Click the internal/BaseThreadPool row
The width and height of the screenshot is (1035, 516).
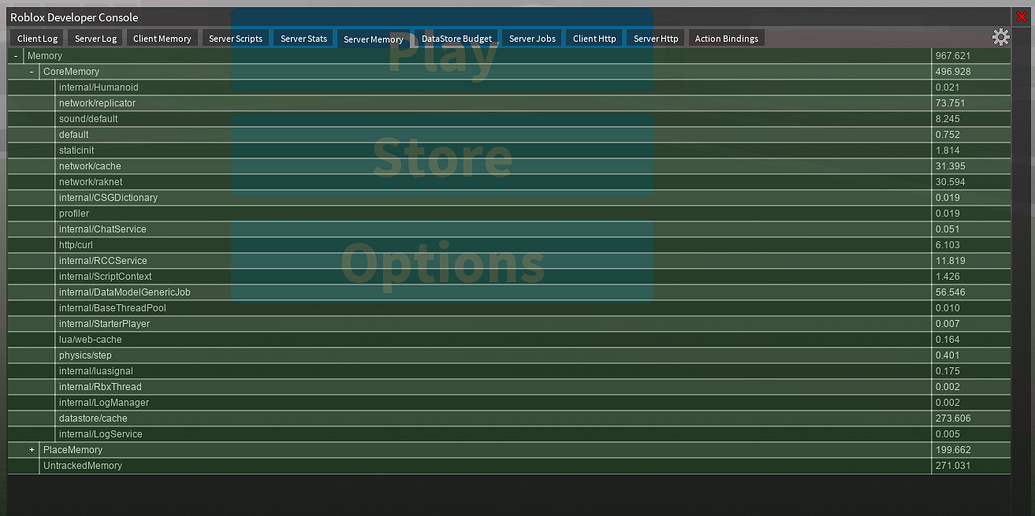pos(509,308)
